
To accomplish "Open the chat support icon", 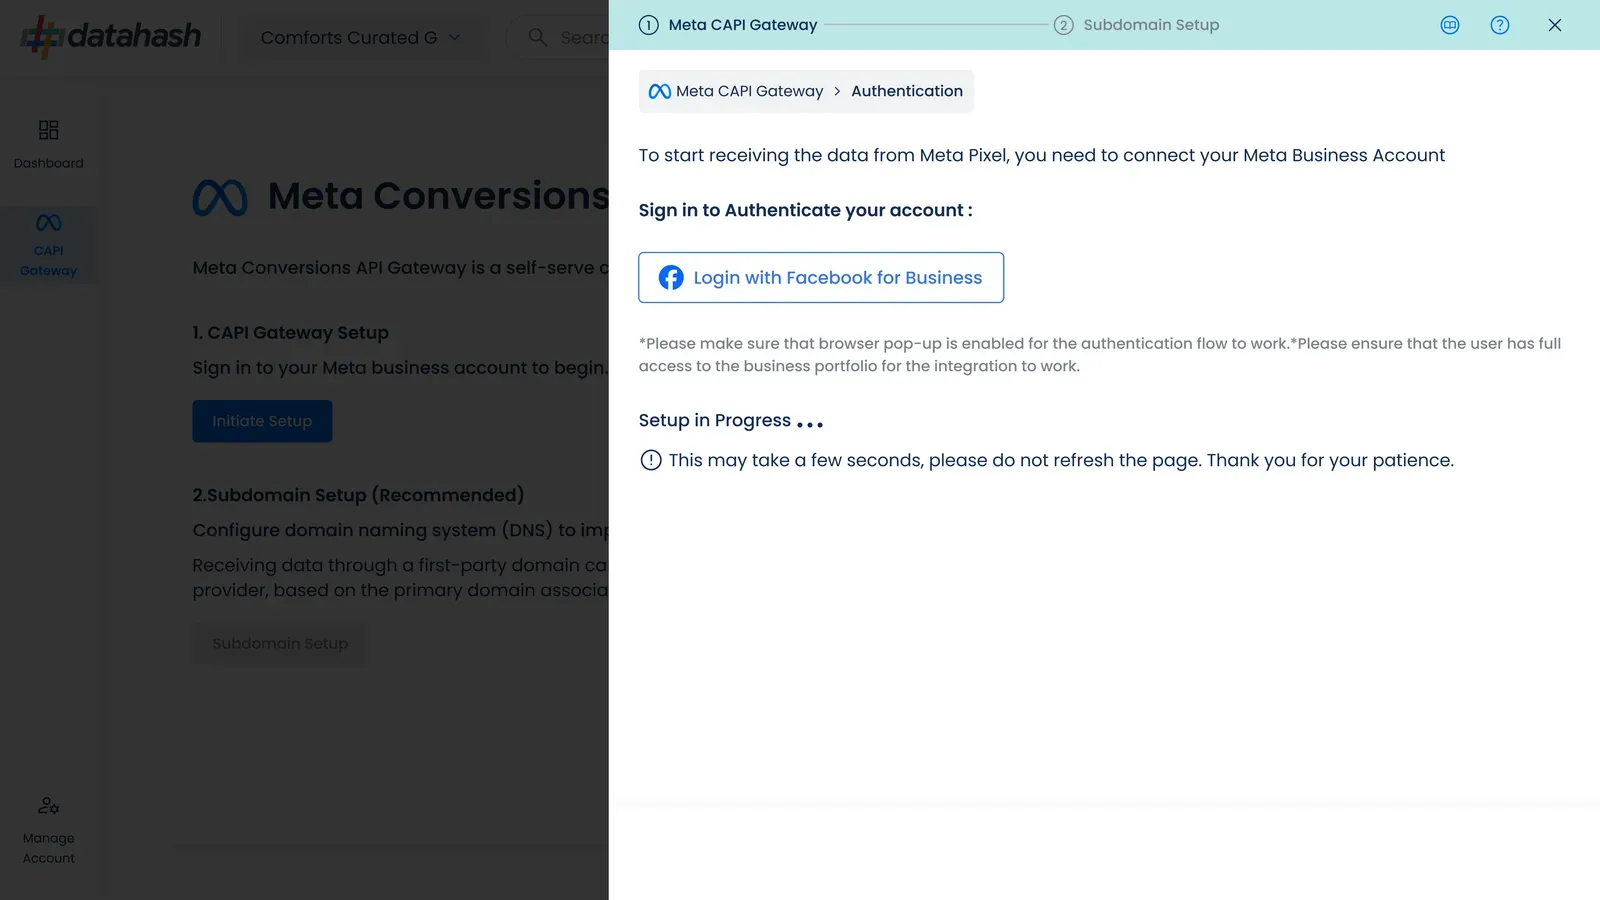I will 1449,25.
